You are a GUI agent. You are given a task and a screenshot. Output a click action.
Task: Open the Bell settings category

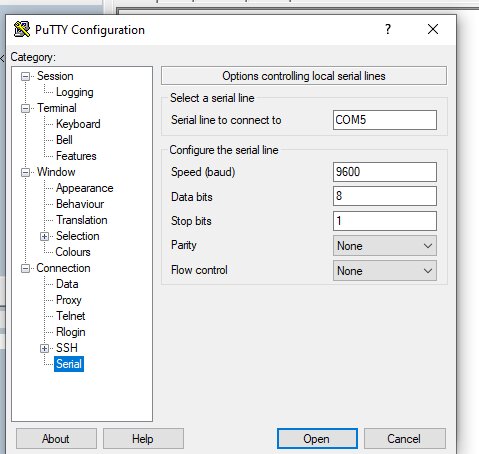coord(64,140)
